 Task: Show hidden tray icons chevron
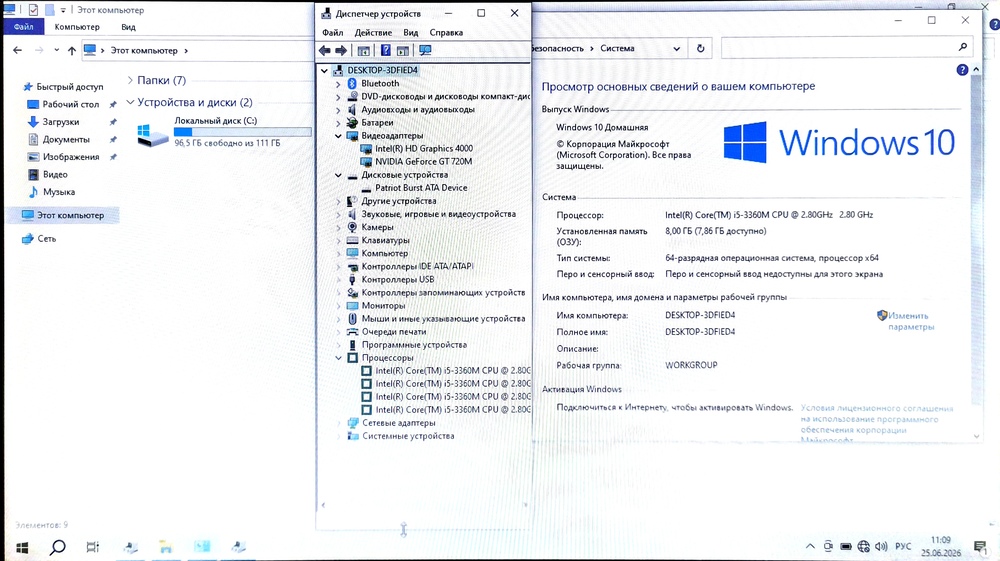coord(810,546)
